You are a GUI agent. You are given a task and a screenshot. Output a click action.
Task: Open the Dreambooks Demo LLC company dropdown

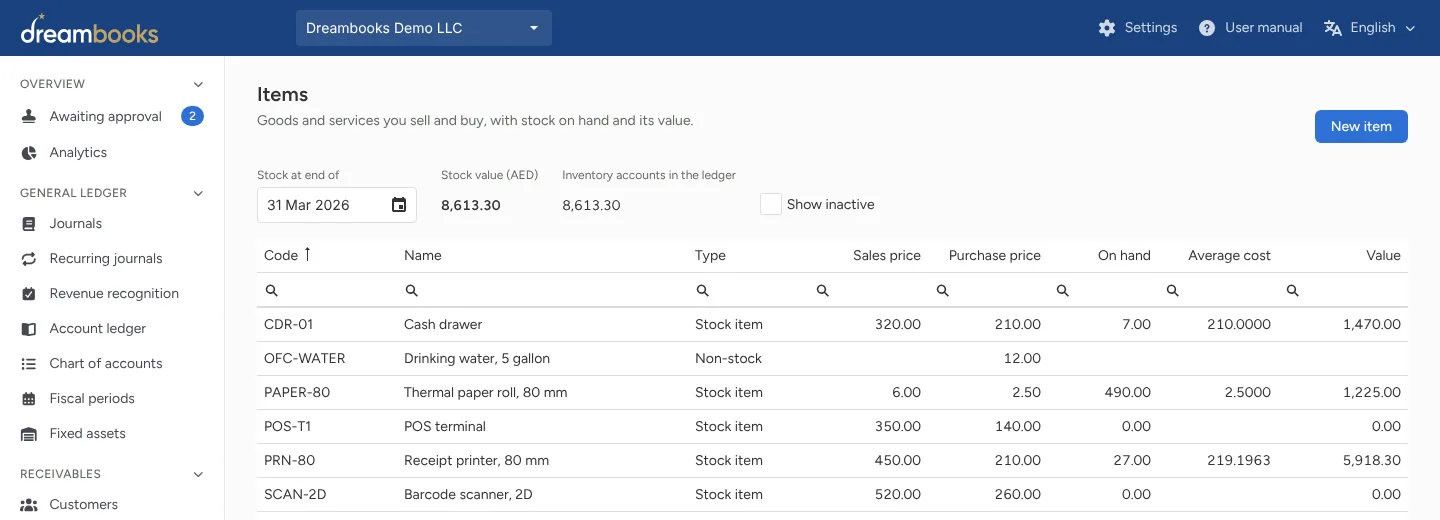coord(424,28)
